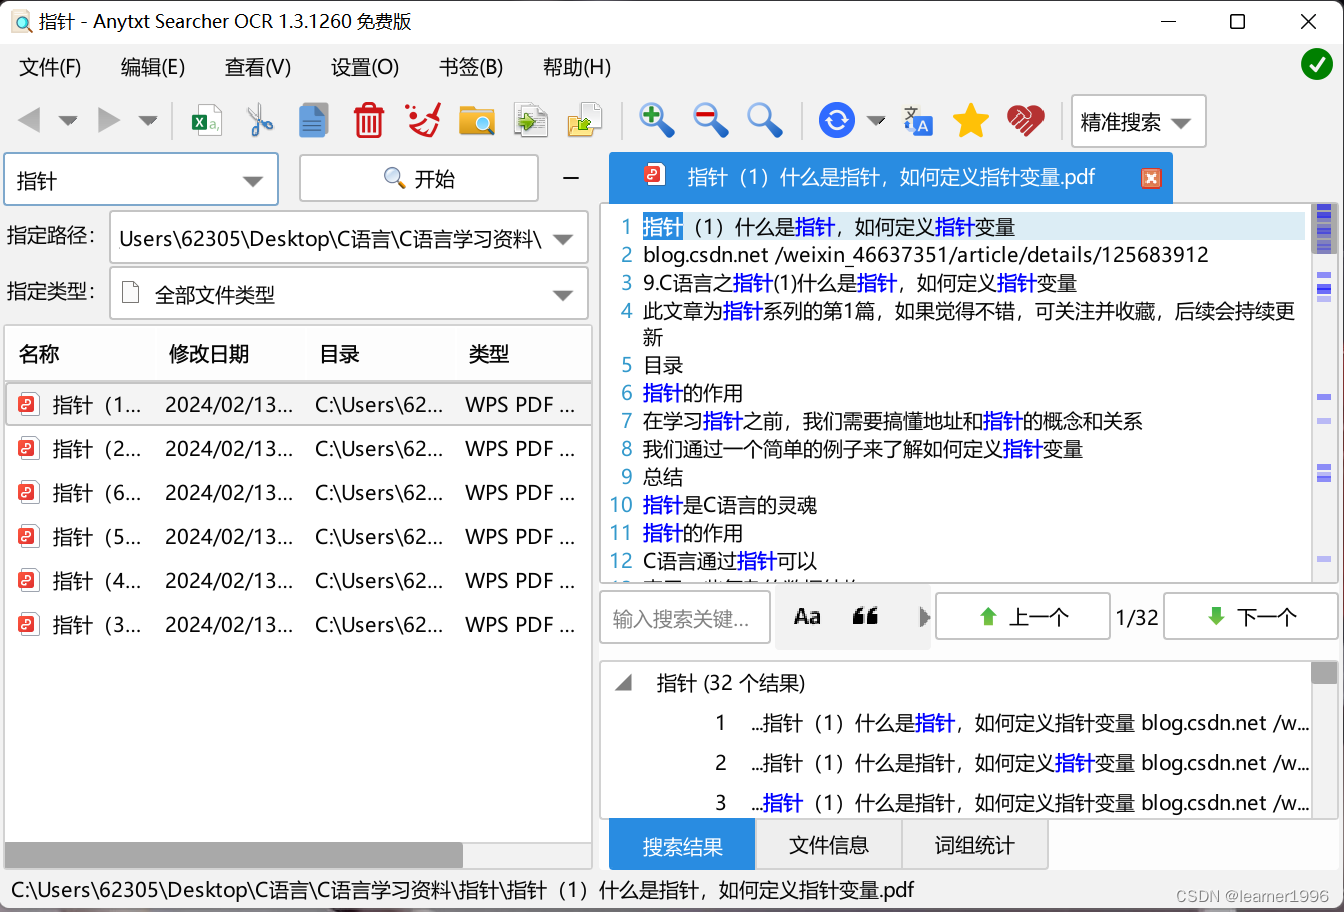
Task: Click the 下一个 next match button
Action: [1251, 616]
